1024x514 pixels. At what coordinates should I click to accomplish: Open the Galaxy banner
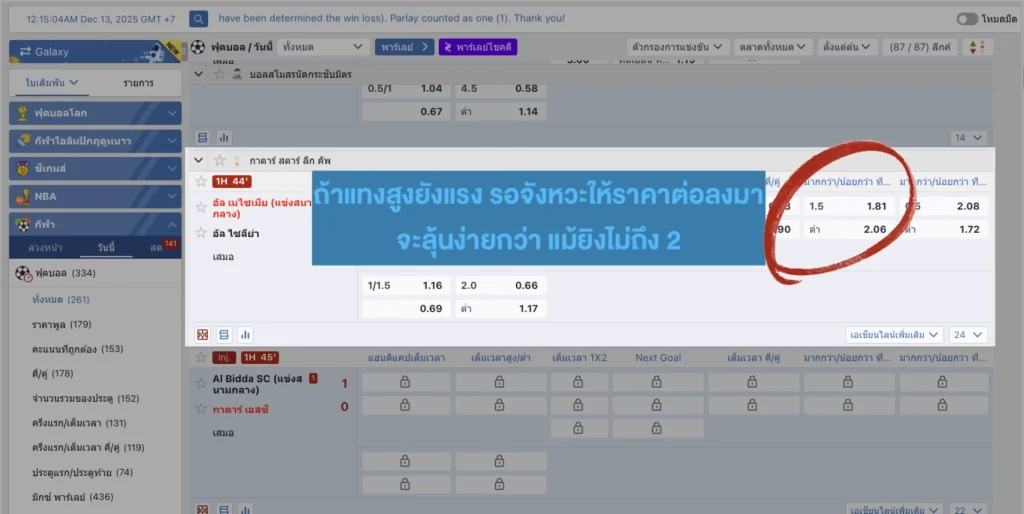coord(95,52)
